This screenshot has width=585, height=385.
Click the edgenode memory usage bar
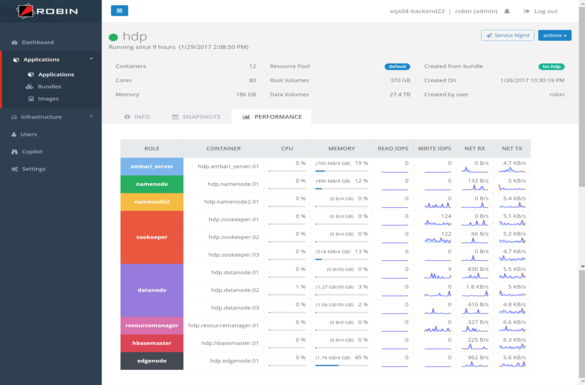(x=341, y=365)
